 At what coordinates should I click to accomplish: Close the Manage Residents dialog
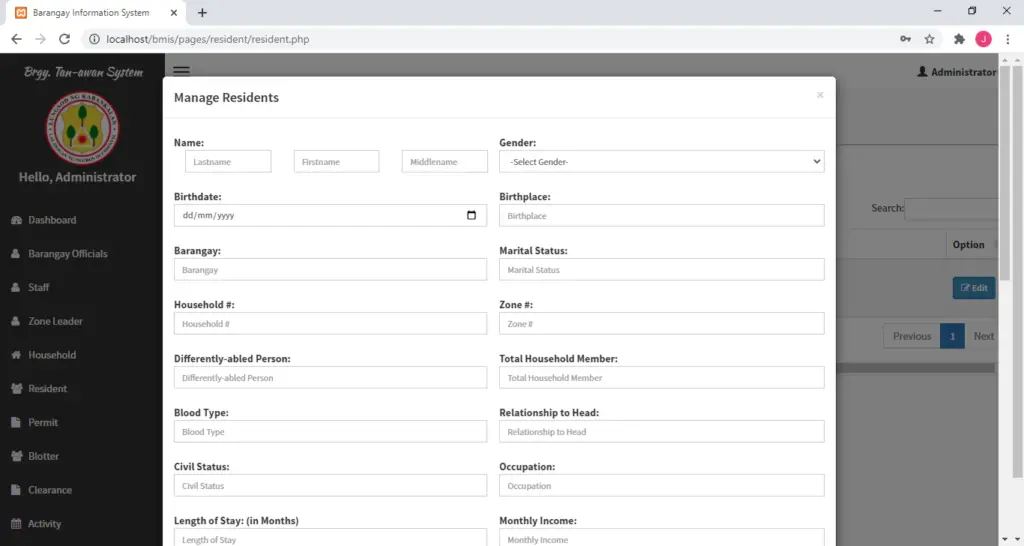820,95
